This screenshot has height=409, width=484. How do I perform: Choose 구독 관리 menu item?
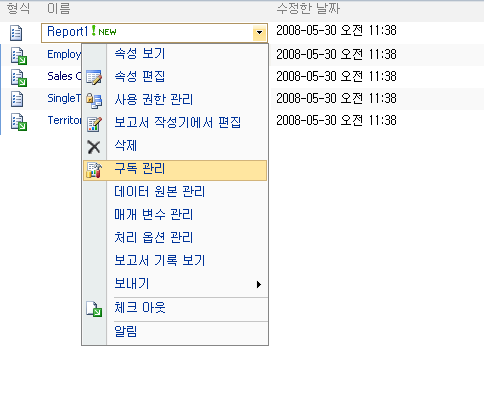click(175, 170)
